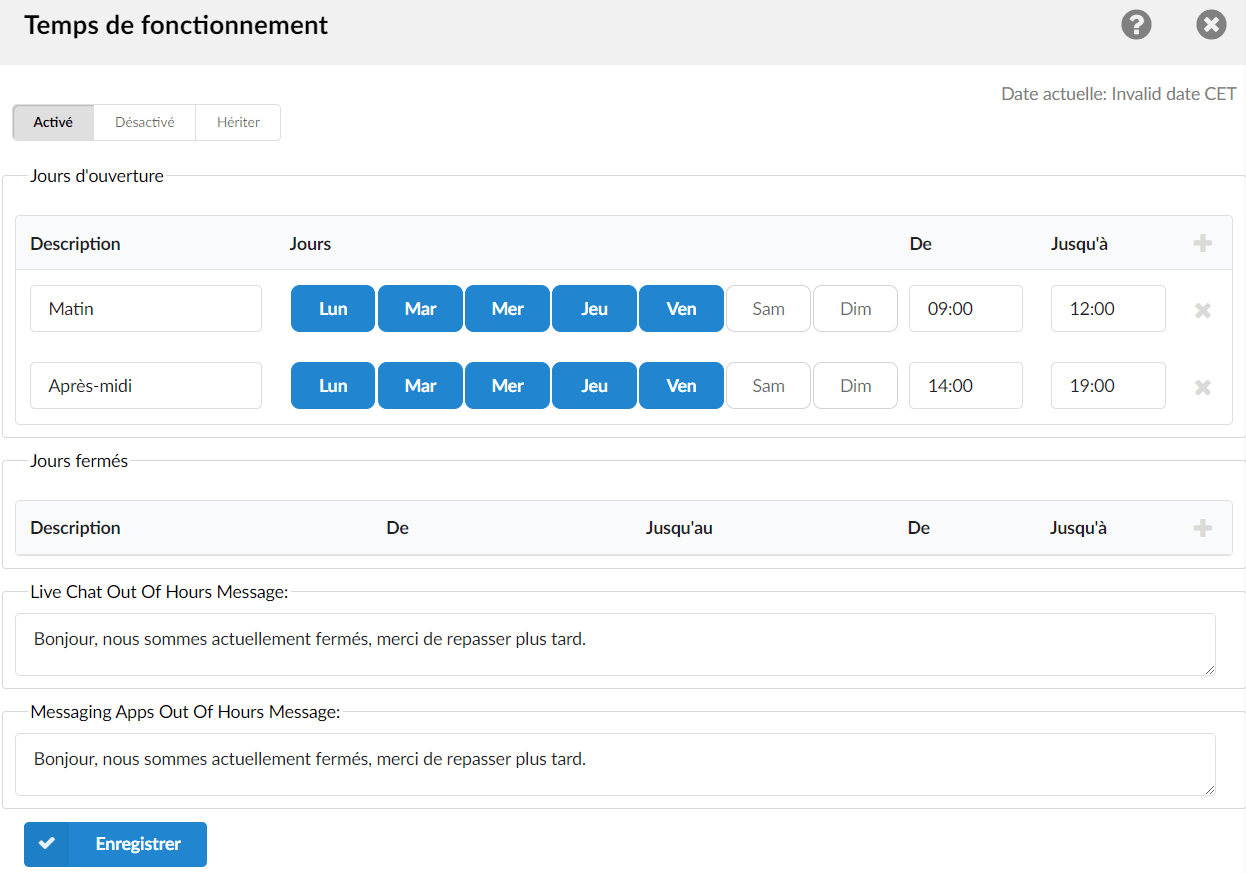1246x873 pixels.
Task: Toggle Lun for the Matin row
Action: pyautogui.click(x=333, y=308)
